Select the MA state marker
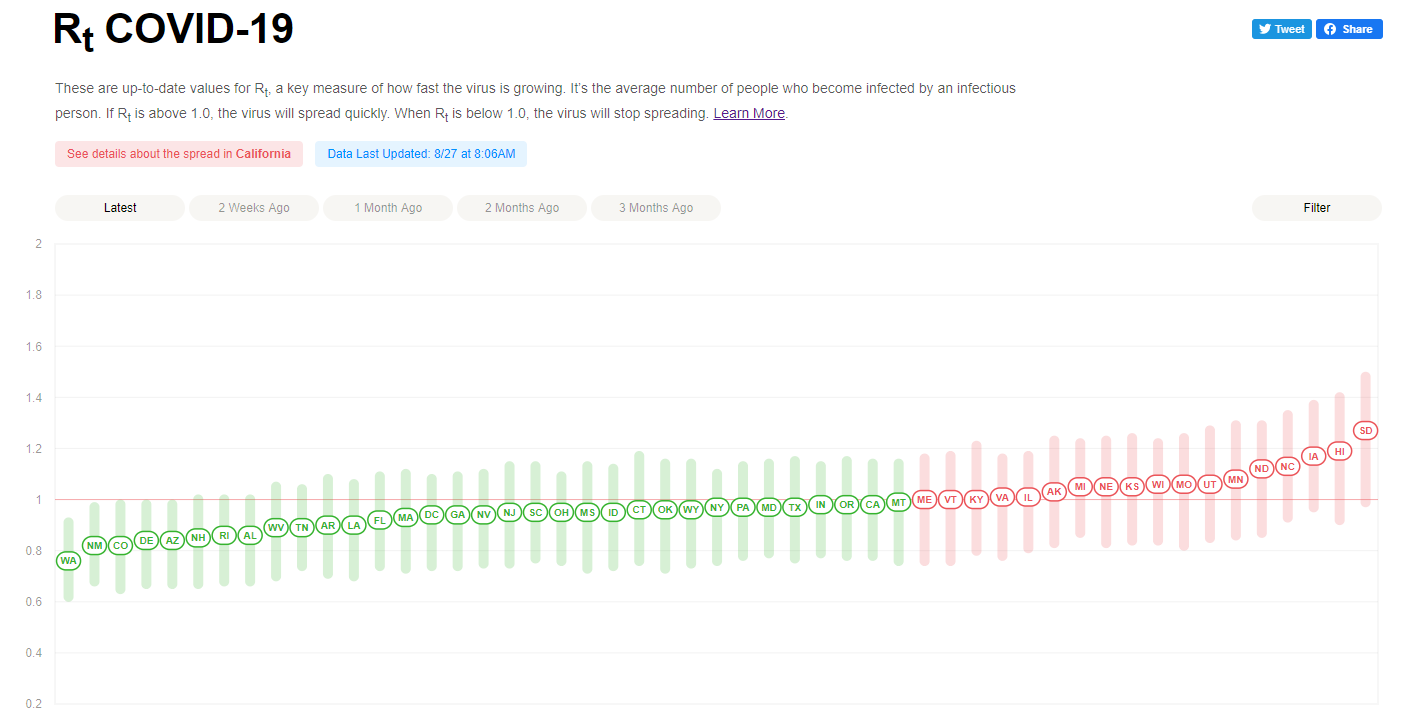1402x719 pixels. [405, 517]
